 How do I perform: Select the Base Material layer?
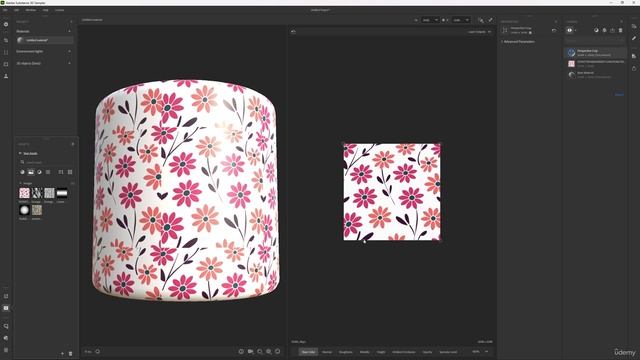(596, 75)
